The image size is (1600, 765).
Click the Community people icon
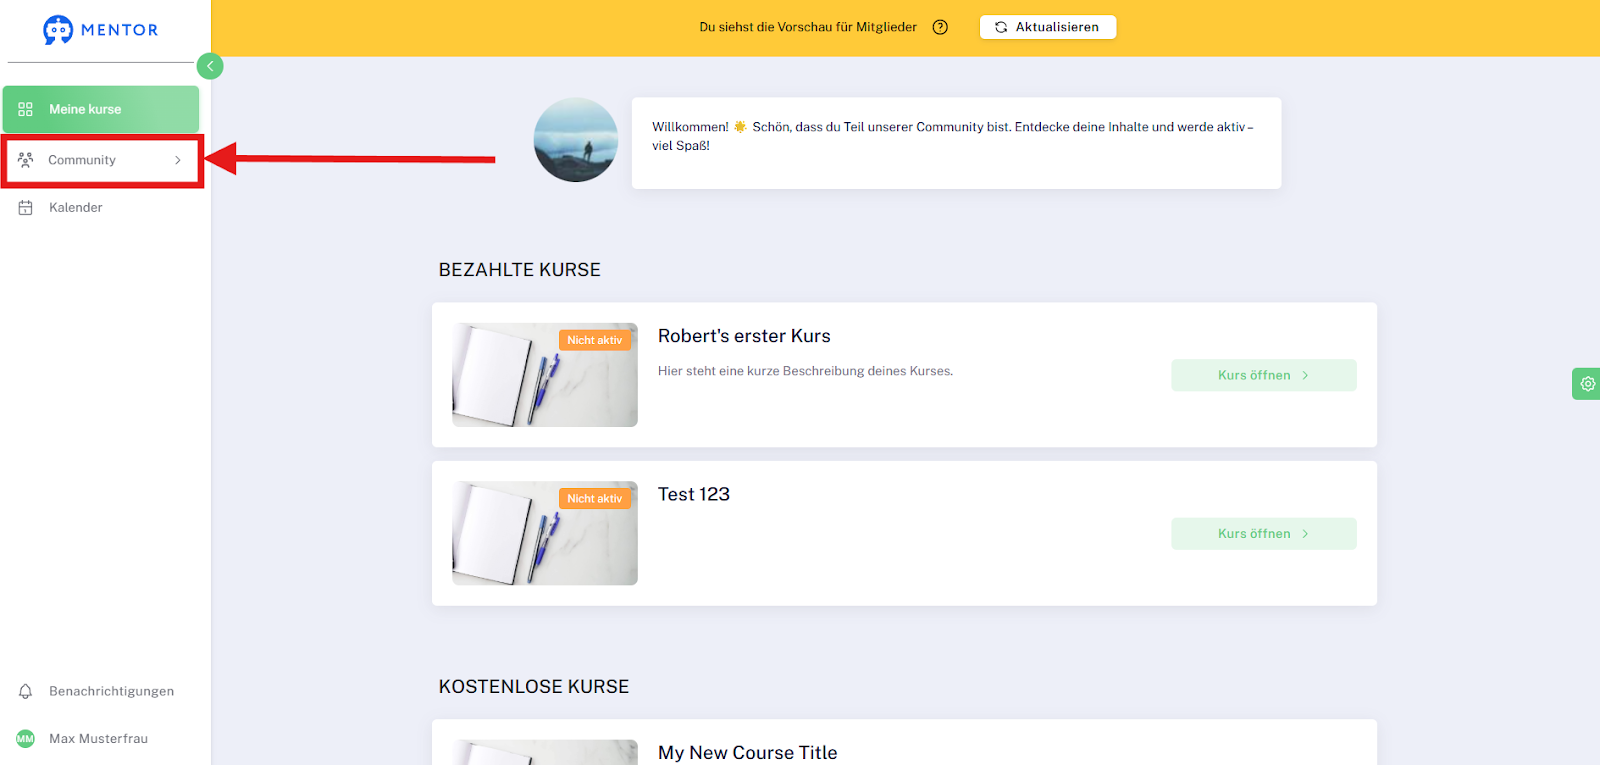[x=26, y=160]
